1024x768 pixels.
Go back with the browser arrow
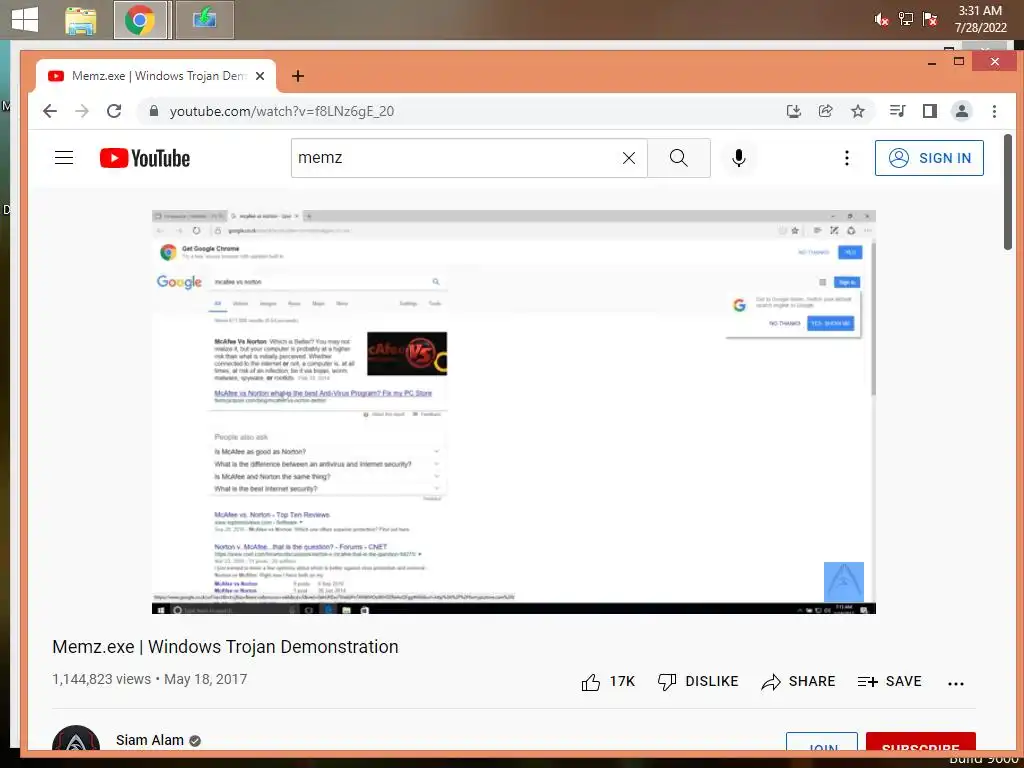pos(50,111)
